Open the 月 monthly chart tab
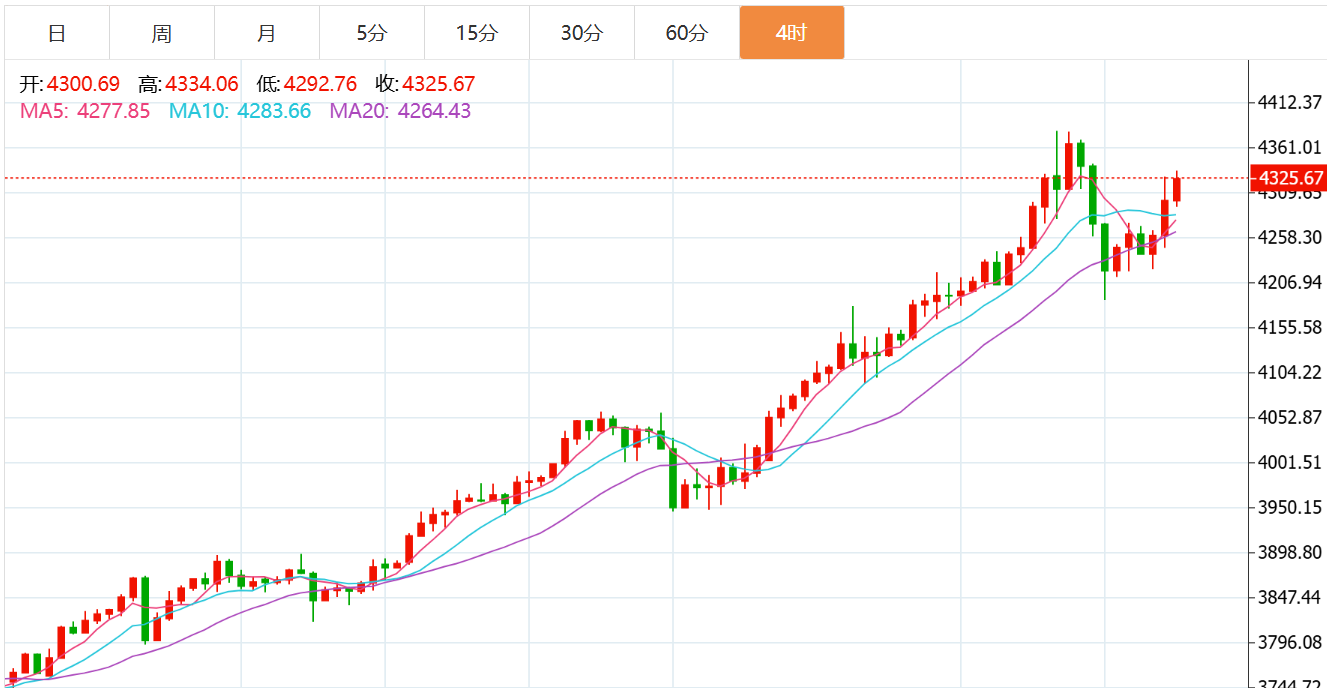This screenshot has height=688, width=1327. pos(267,33)
